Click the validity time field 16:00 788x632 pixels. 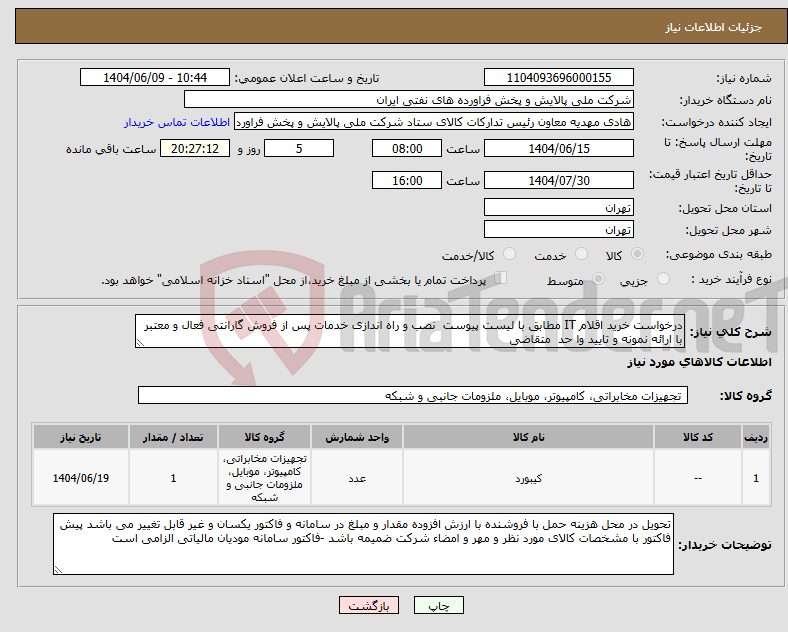point(407,180)
